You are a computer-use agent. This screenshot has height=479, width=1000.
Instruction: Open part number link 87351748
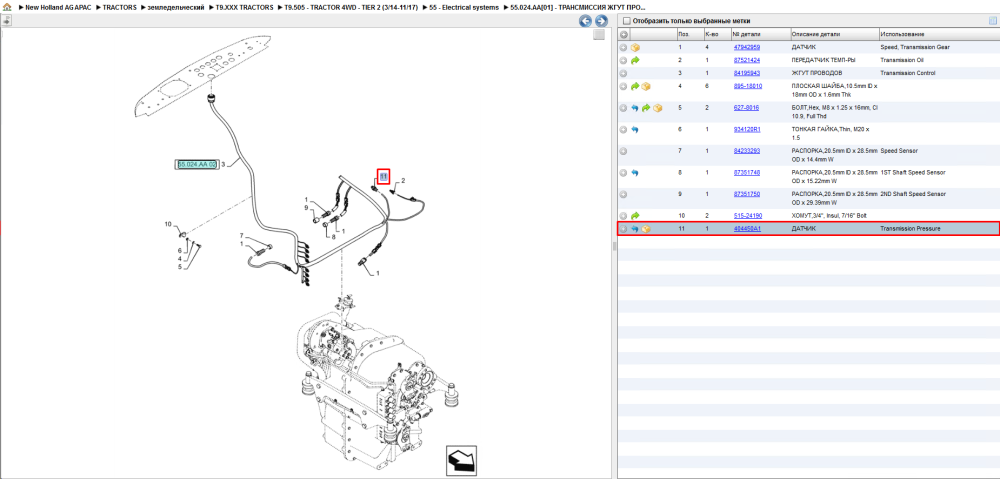(x=747, y=172)
